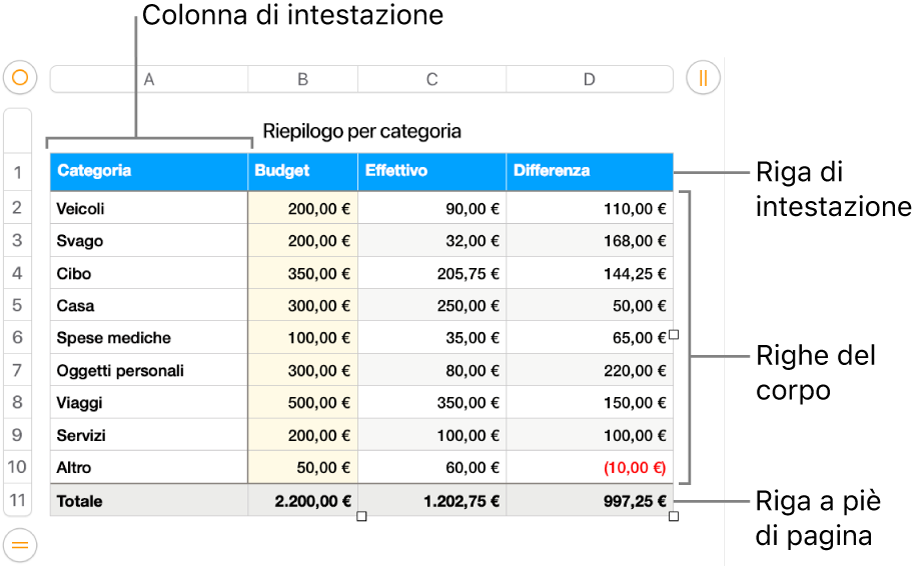Click the 50,00 € budget cell for Altro

303,467
